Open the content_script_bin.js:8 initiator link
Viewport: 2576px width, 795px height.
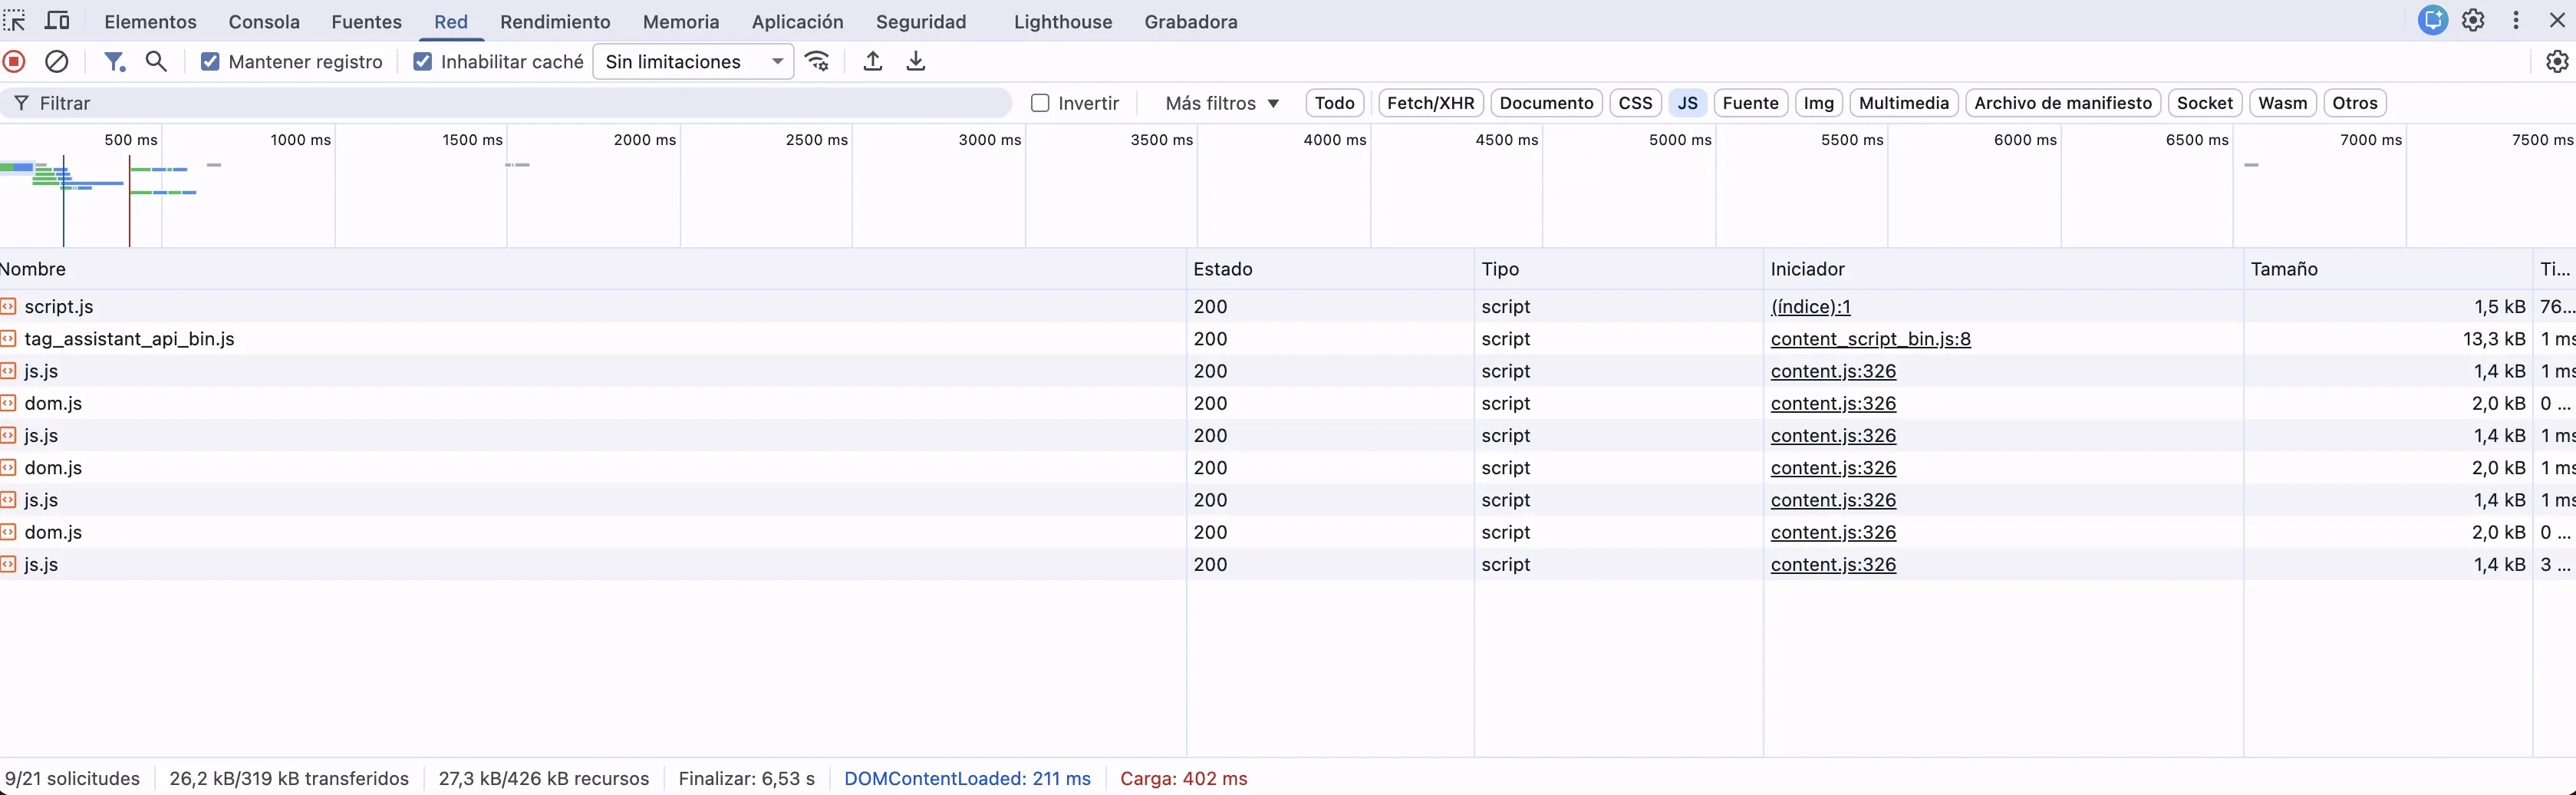[1870, 338]
